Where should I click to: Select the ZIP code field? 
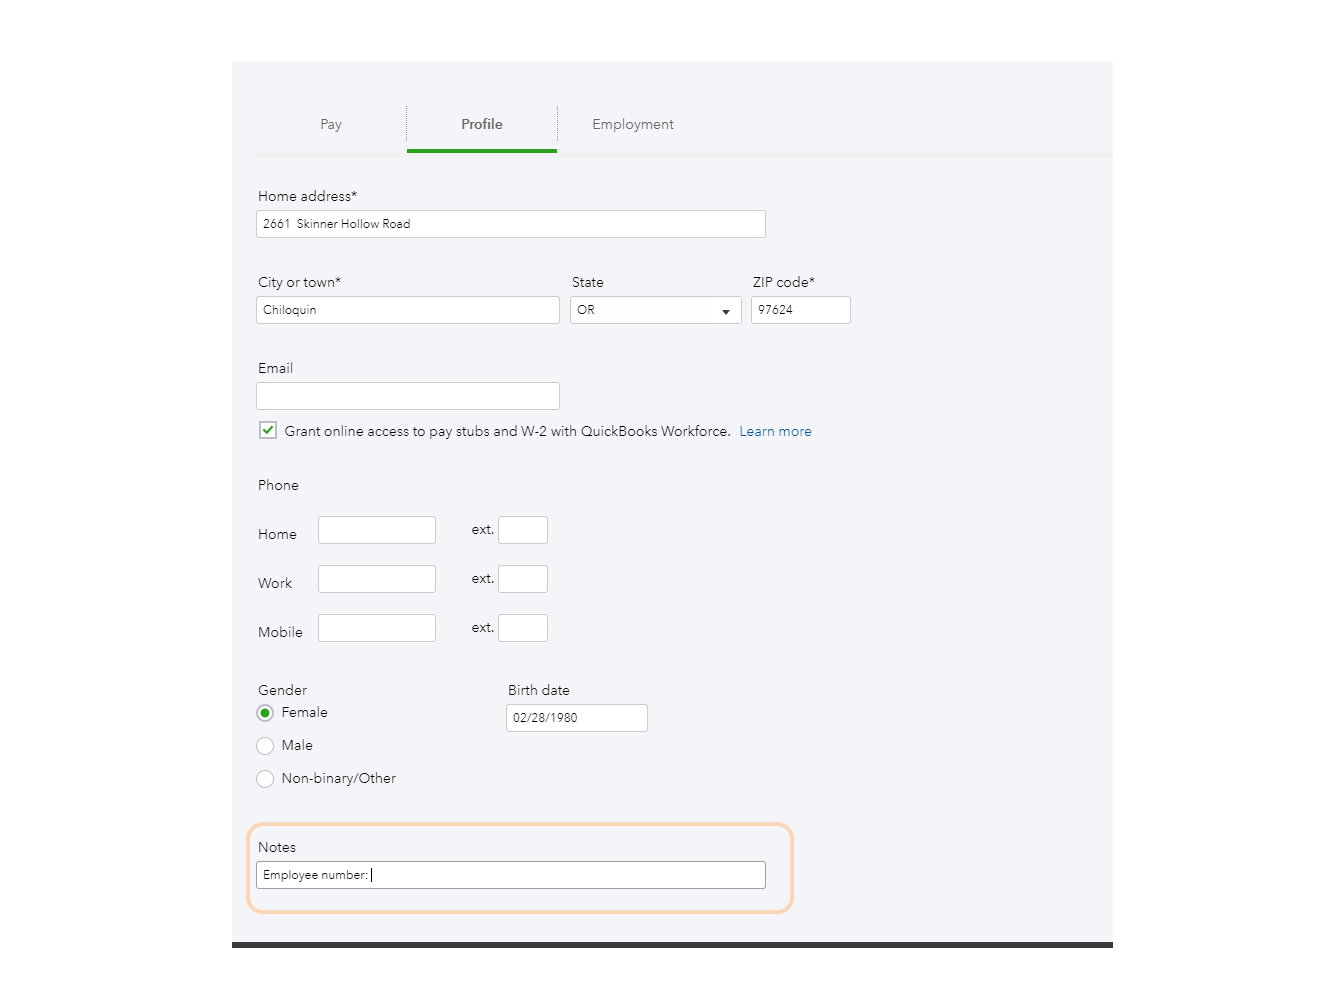(x=800, y=310)
